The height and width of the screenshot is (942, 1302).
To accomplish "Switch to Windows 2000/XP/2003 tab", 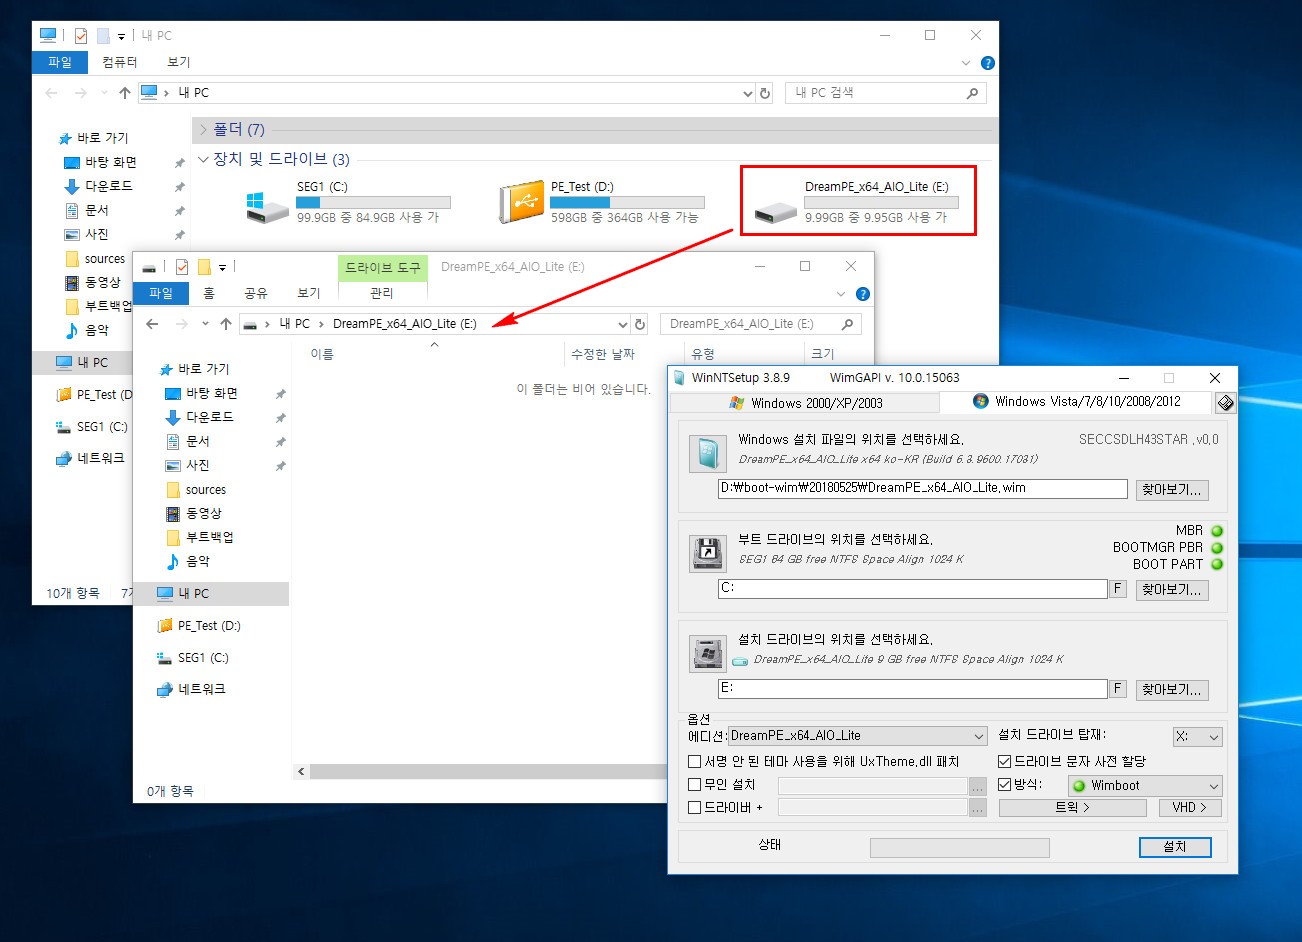I will pyautogui.click(x=805, y=403).
